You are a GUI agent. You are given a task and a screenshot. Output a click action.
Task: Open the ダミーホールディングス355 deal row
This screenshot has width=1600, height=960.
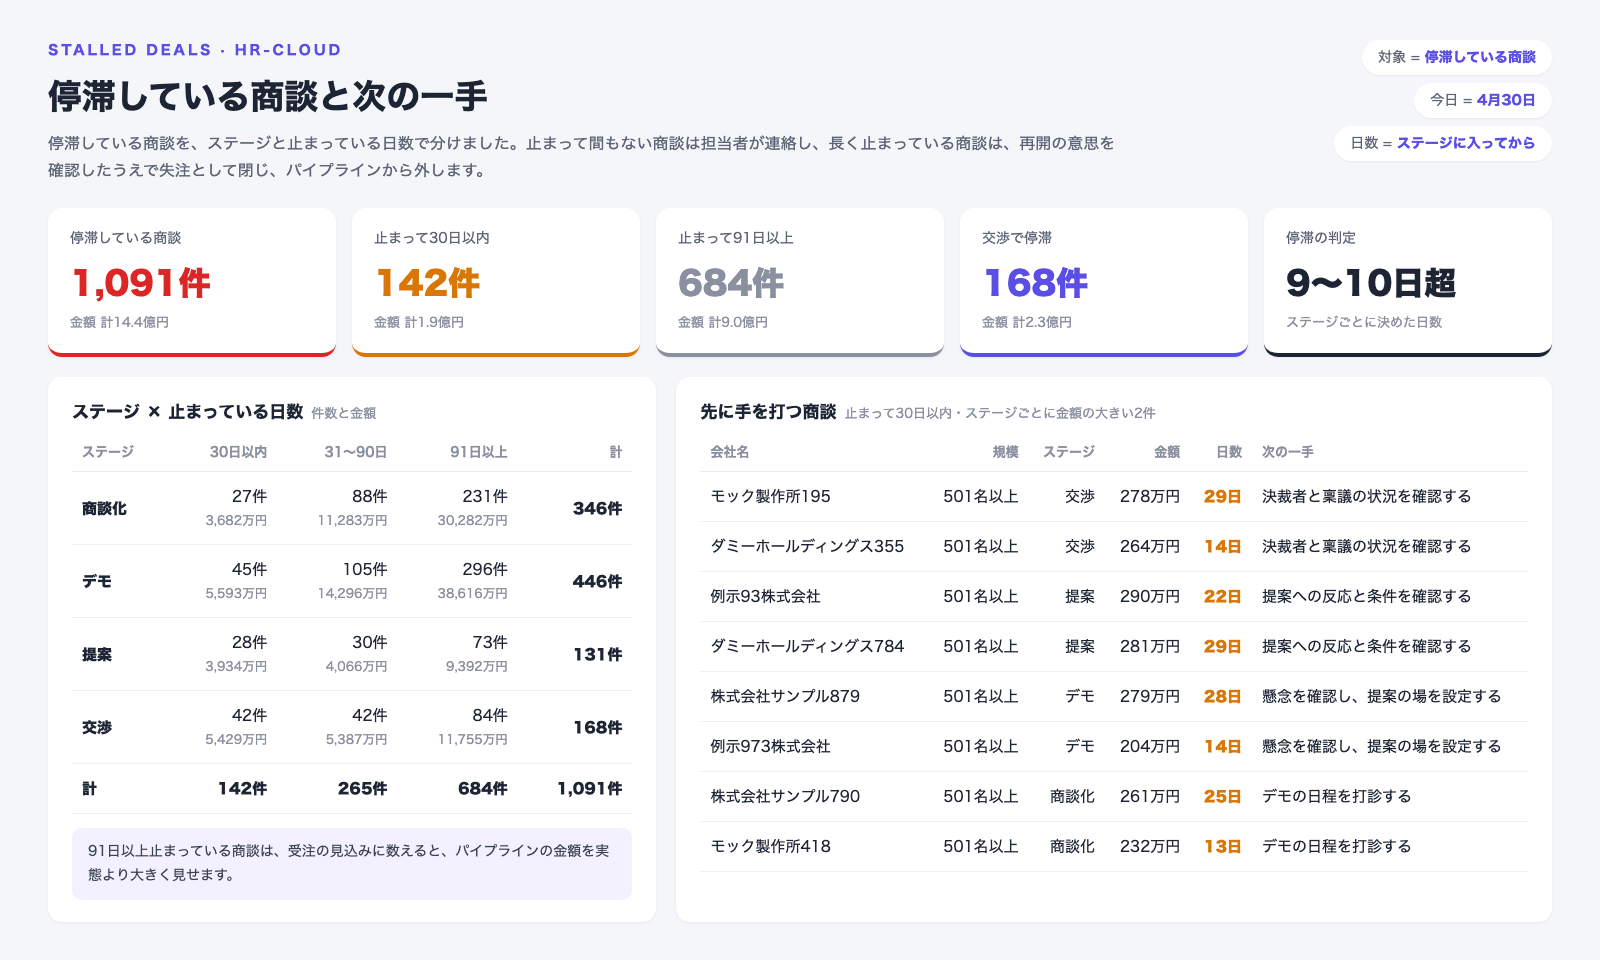pos(1114,546)
